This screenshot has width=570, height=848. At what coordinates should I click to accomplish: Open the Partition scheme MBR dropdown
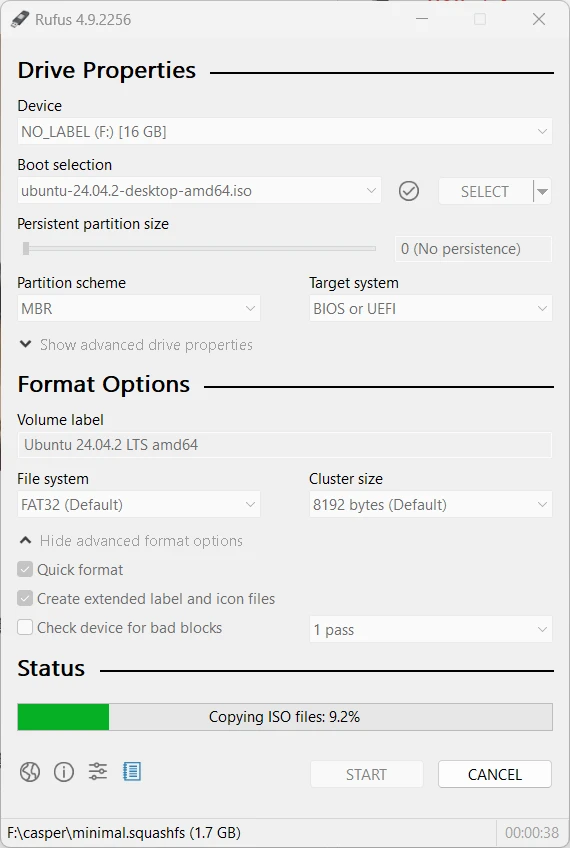[x=138, y=309]
